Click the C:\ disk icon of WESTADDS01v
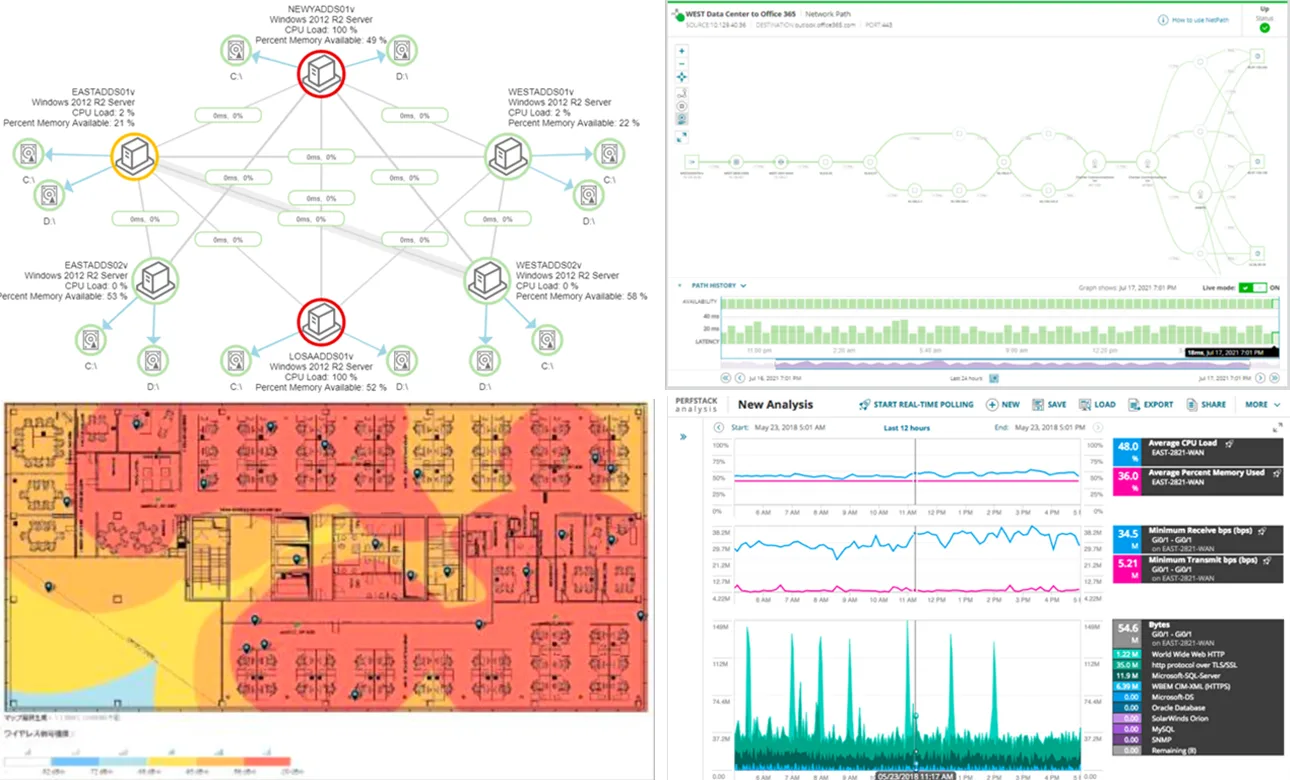The width and height of the screenshot is (1290, 780). (x=608, y=154)
